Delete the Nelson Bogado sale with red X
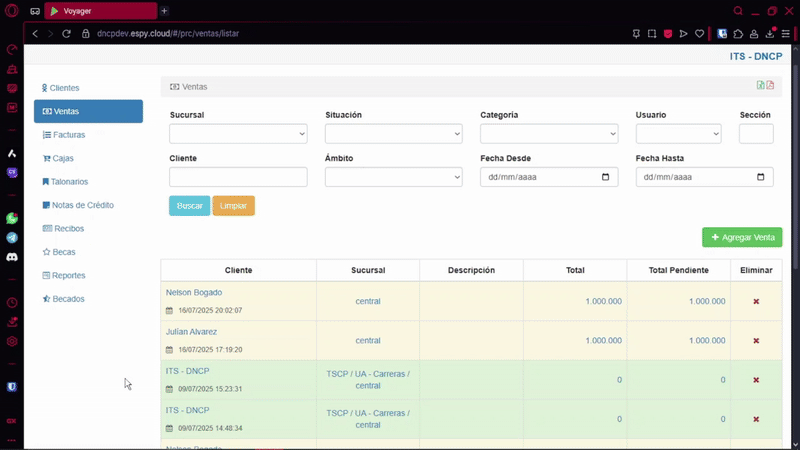Screen dimensions: 800x450 756,301
